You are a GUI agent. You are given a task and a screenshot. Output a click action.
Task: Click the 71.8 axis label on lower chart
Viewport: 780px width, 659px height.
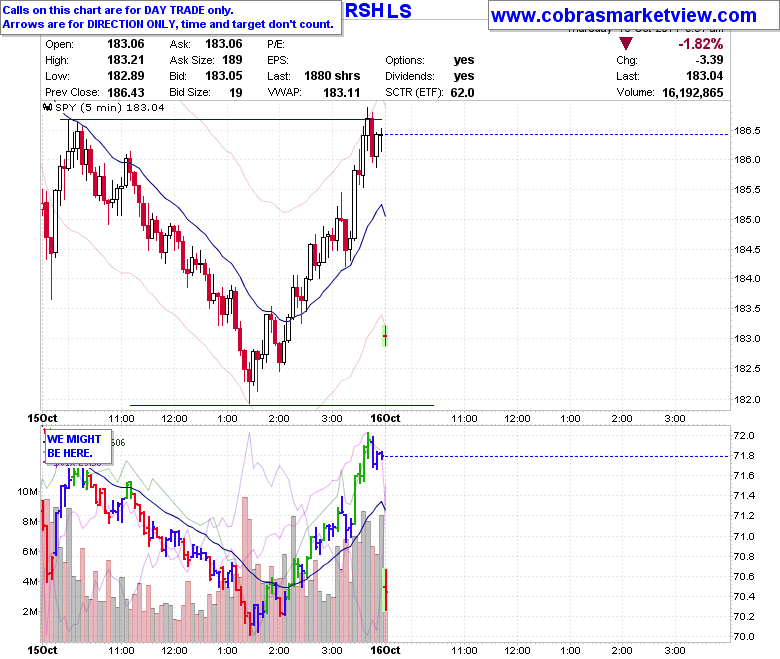coord(744,456)
